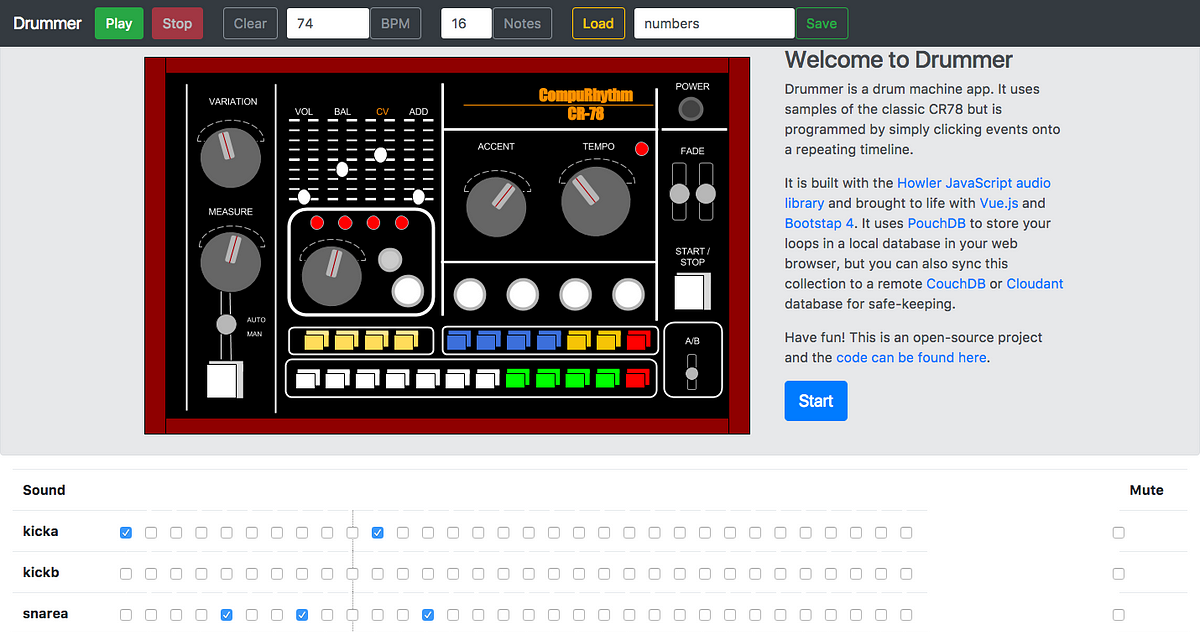Mute the kicka sound
Image resolution: width=1200 pixels, height=632 pixels.
tap(1118, 533)
